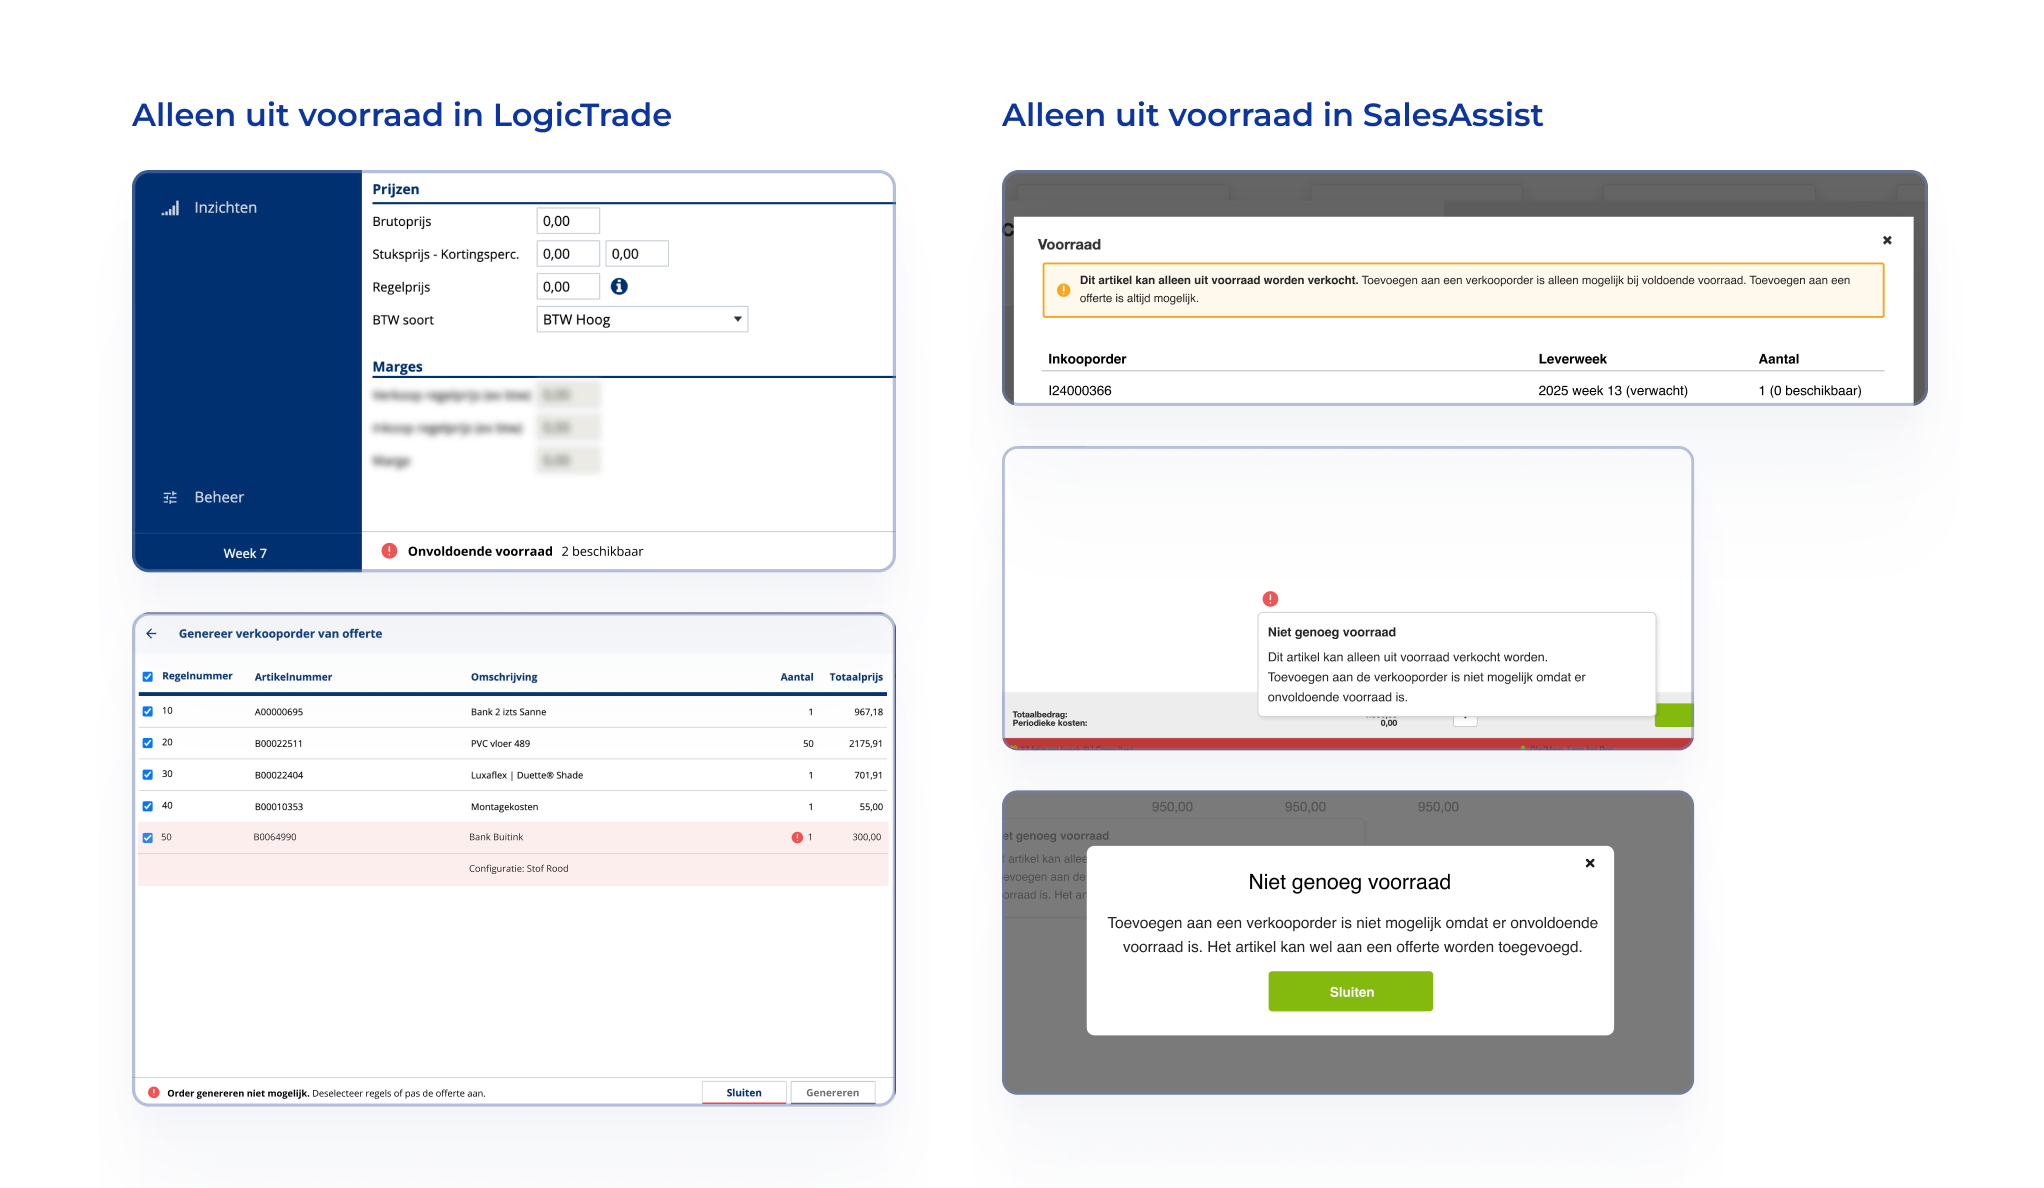The width and height of the screenshot is (2044, 1188).
Task: Close the Voorraad dialog with X
Action: tap(1887, 240)
